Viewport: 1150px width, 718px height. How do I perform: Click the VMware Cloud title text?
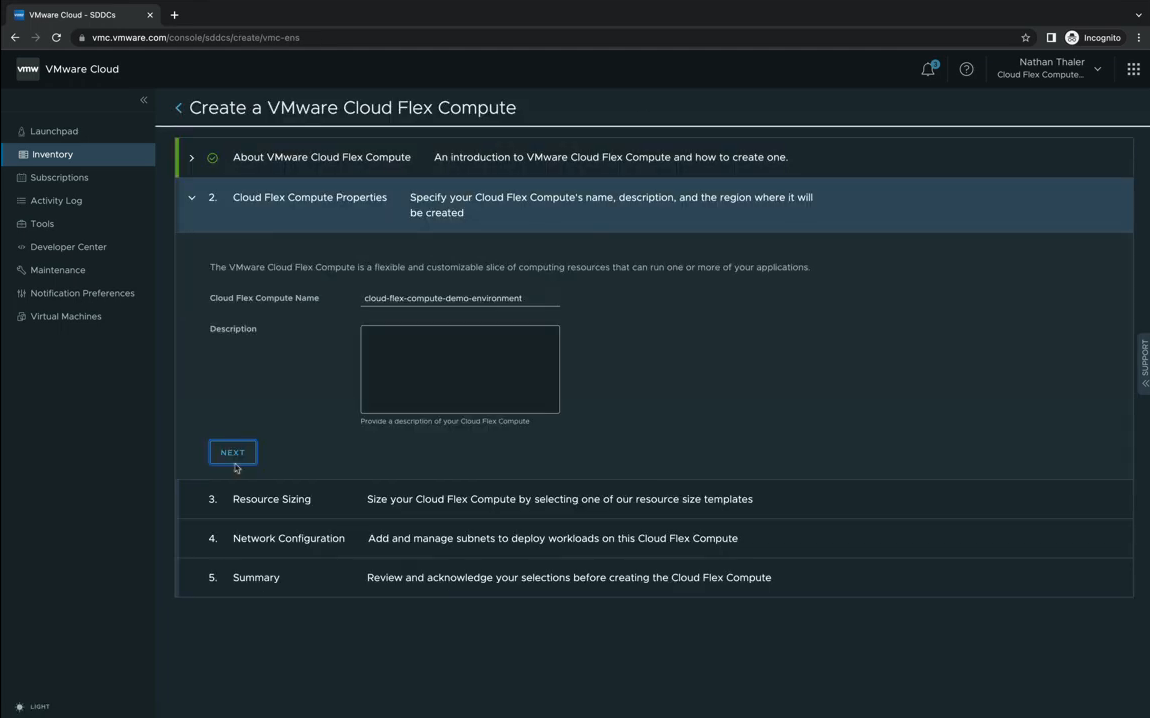pos(82,69)
